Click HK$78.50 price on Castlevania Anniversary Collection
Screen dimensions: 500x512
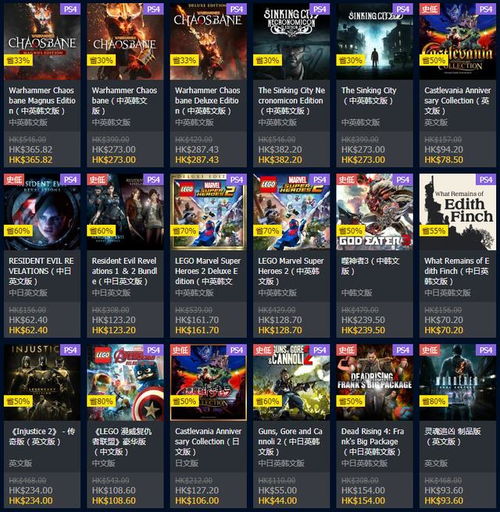click(x=444, y=160)
